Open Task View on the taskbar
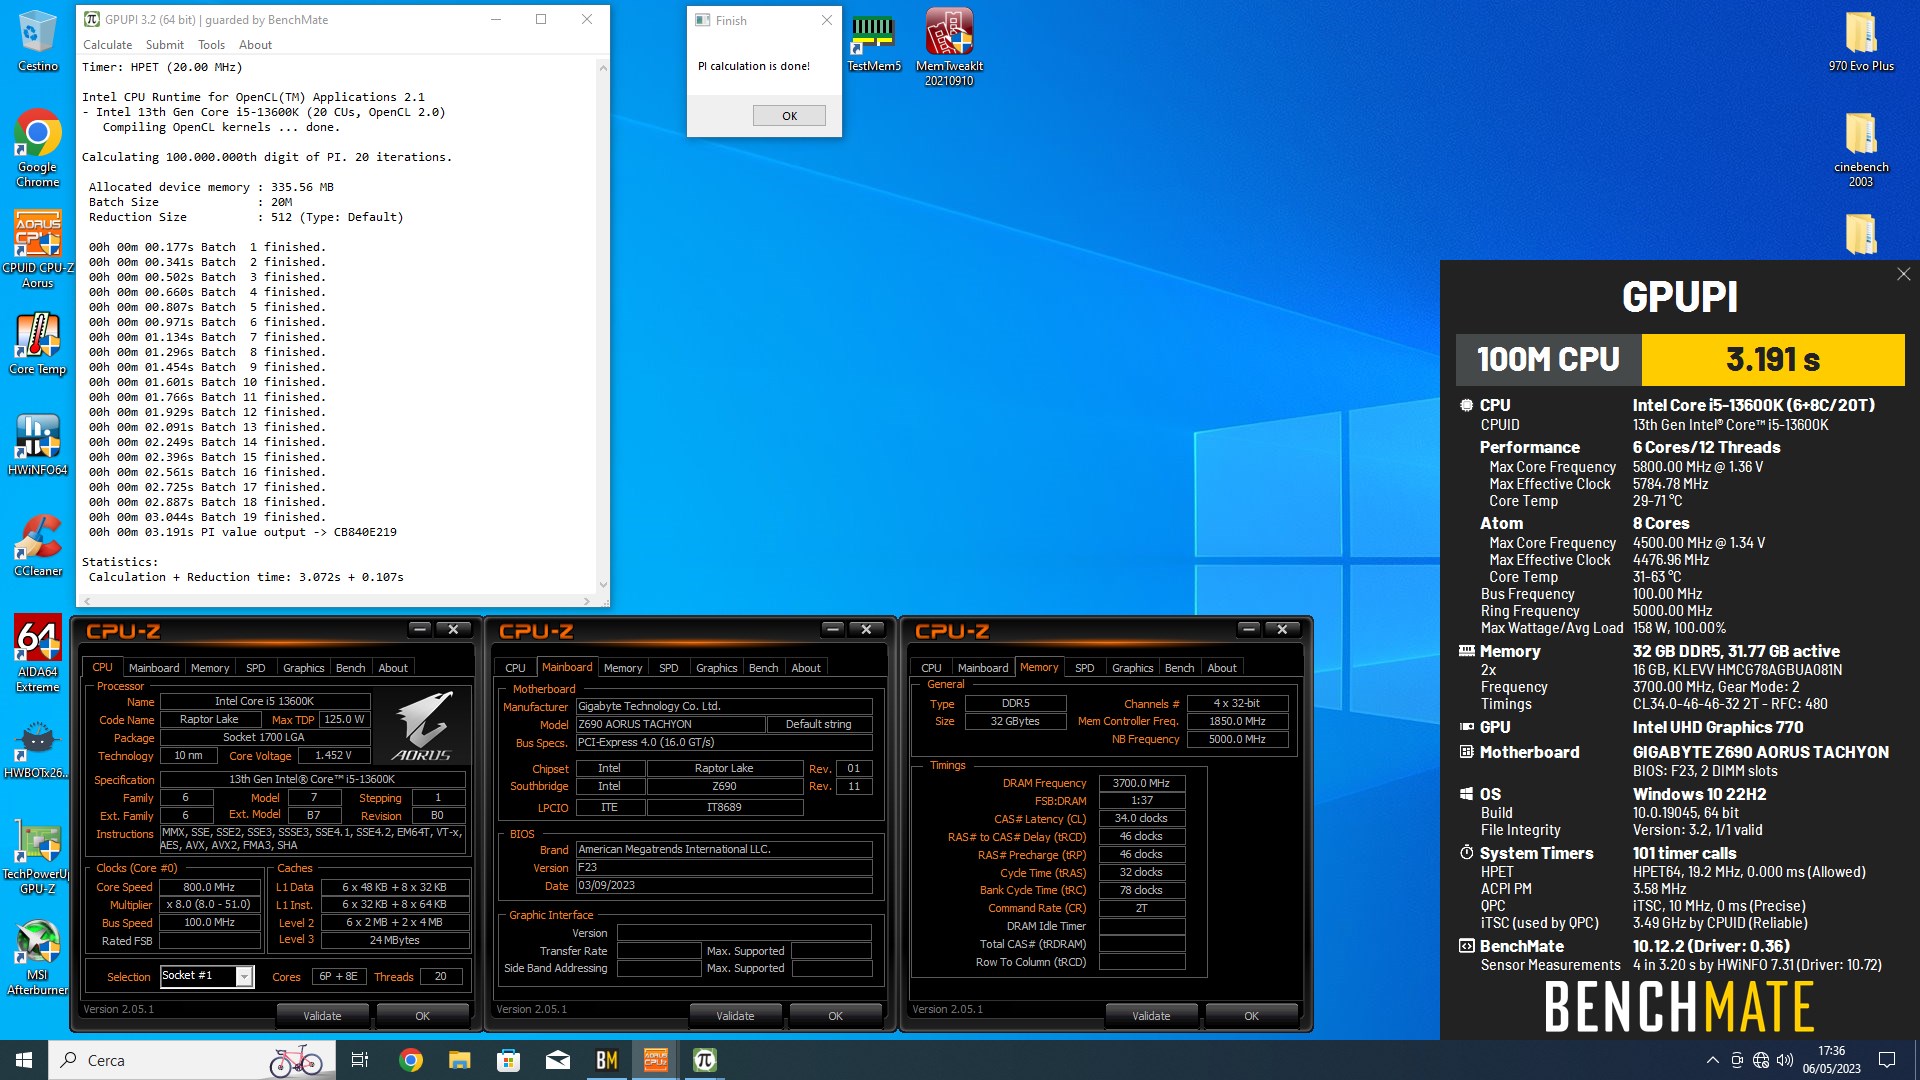Viewport: 1920px width, 1080px height. click(360, 1060)
